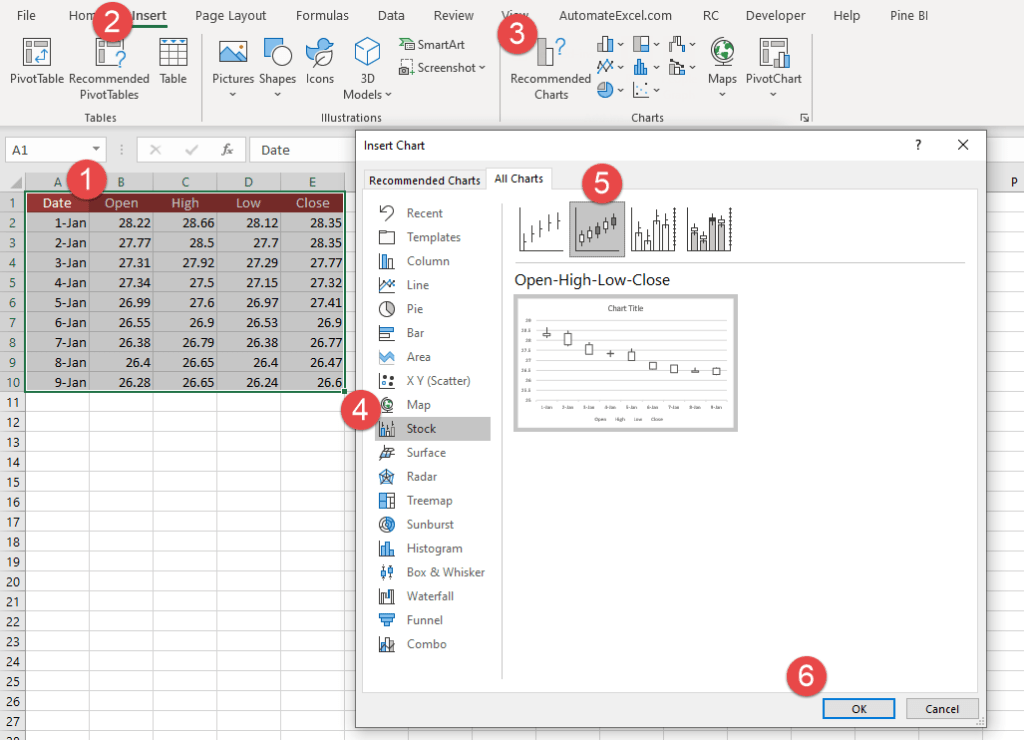
Task: Select the High-Low-Close stock chart subtype
Action: click(540, 228)
